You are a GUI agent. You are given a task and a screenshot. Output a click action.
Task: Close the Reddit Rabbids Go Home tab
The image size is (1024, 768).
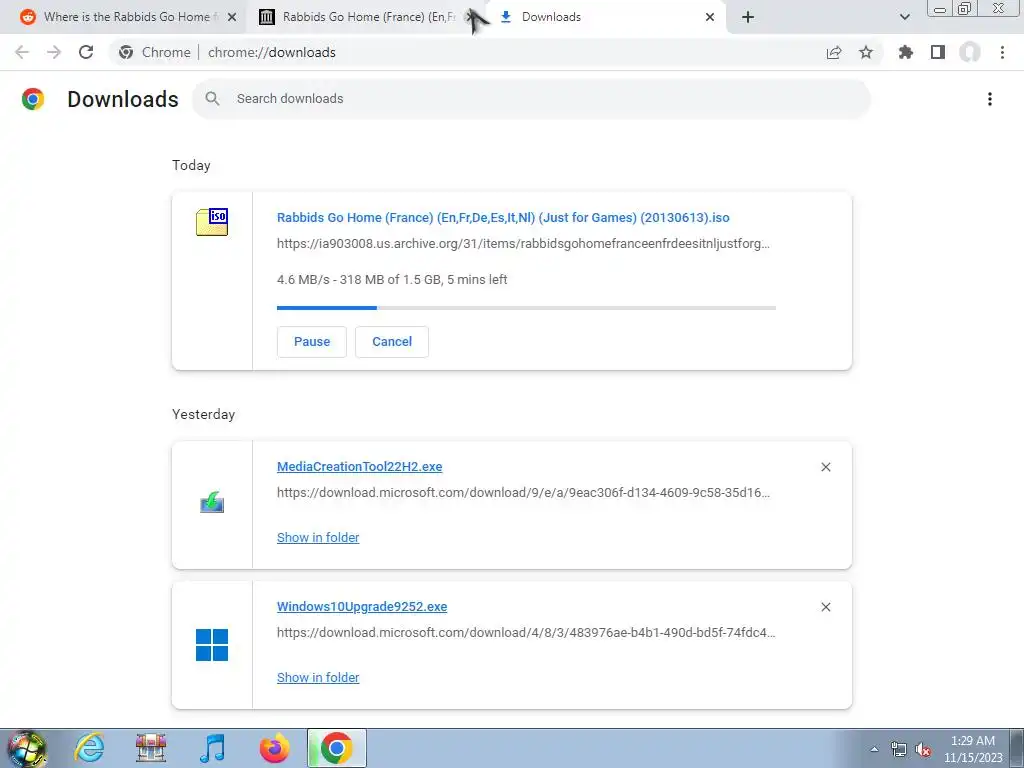coord(232,17)
